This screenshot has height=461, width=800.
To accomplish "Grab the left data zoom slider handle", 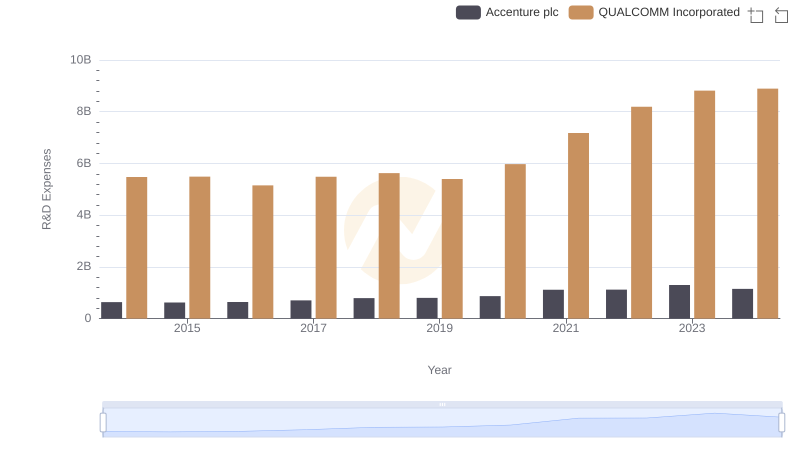I will pyautogui.click(x=103, y=423).
